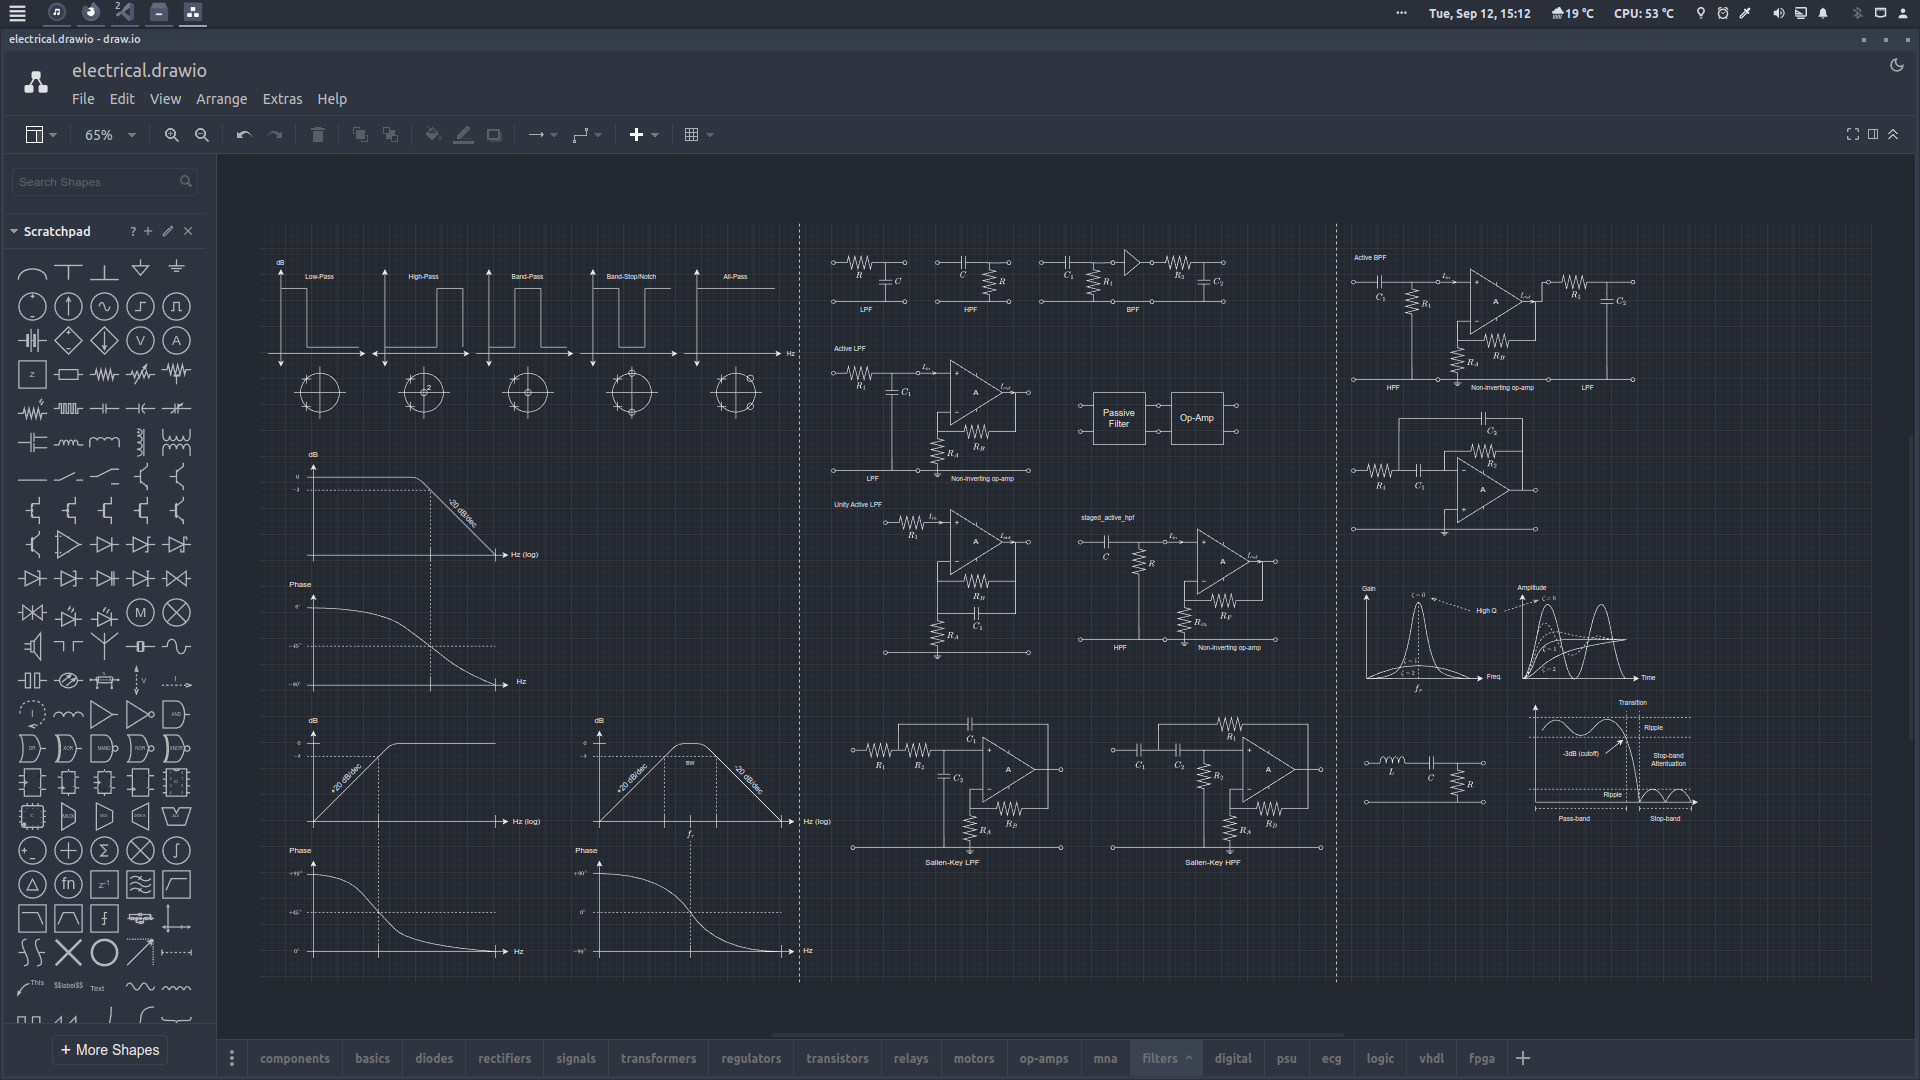The image size is (1920, 1080).
Task: Open the File menu
Action: (x=83, y=99)
